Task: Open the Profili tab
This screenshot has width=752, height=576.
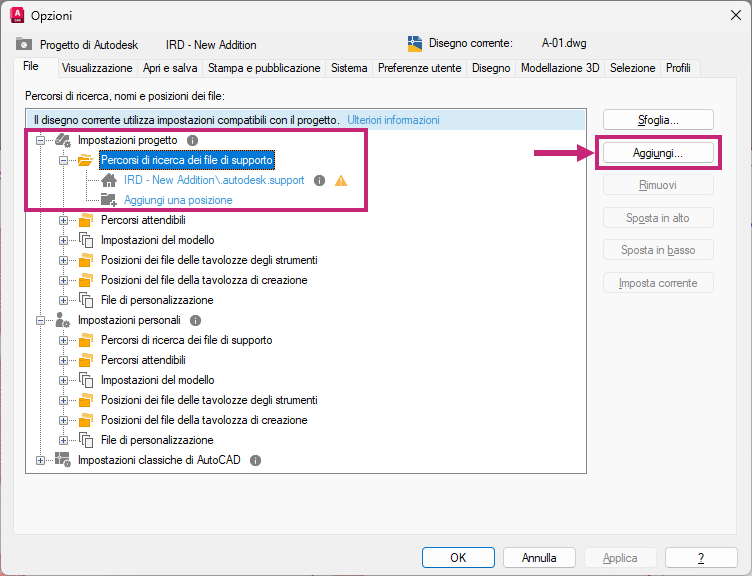Action: coord(678,68)
